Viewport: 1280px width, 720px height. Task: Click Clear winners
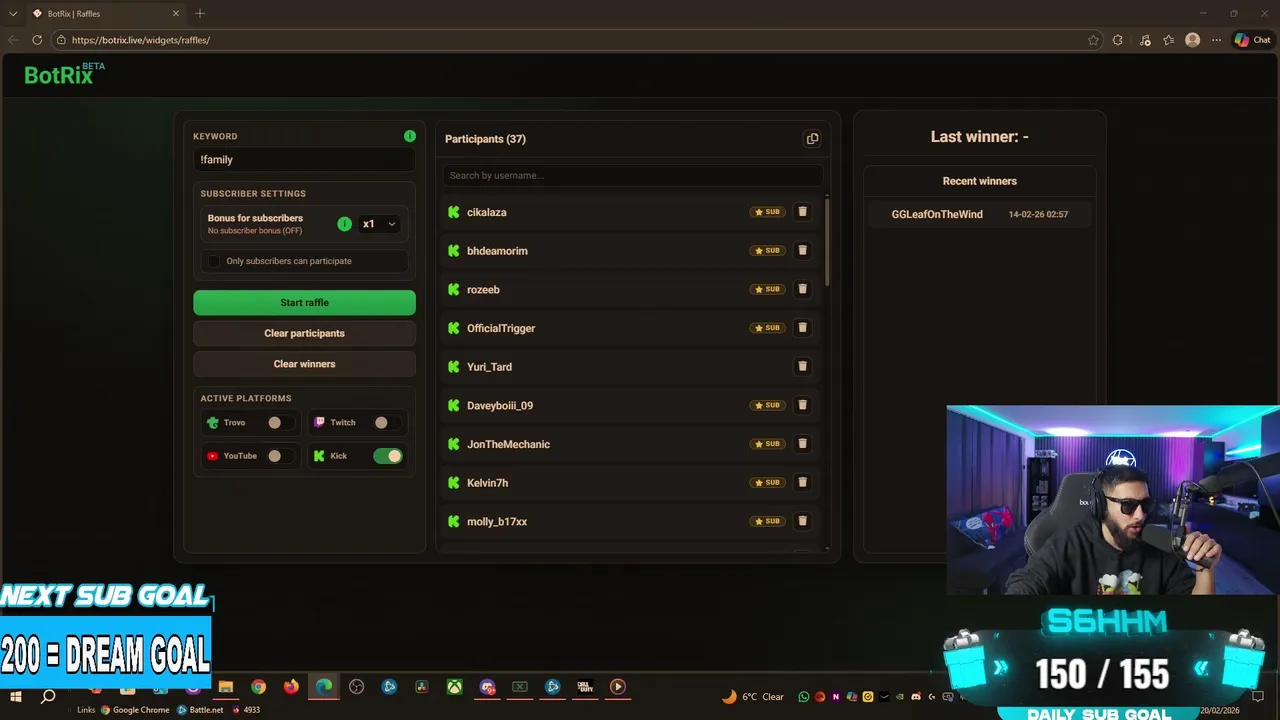click(304, 364)
